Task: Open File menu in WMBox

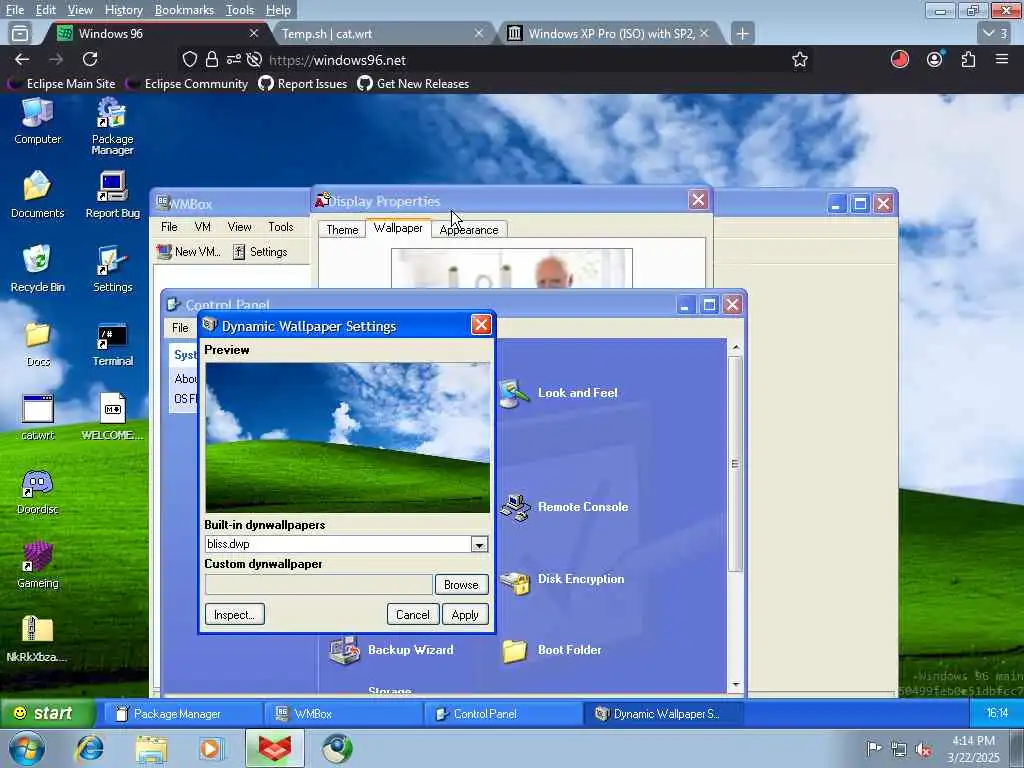Action: (169, 227)
